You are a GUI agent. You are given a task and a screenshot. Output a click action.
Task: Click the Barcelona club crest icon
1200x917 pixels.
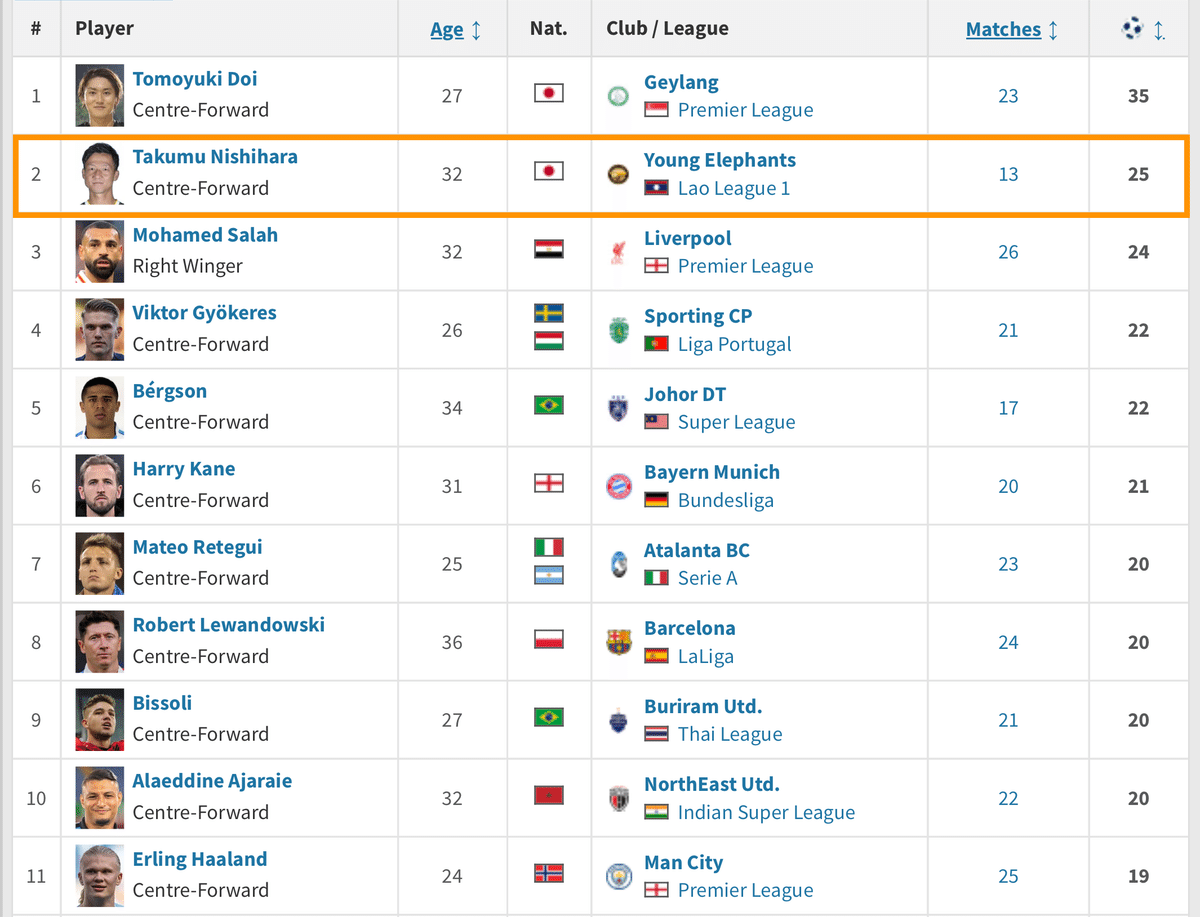619,642
